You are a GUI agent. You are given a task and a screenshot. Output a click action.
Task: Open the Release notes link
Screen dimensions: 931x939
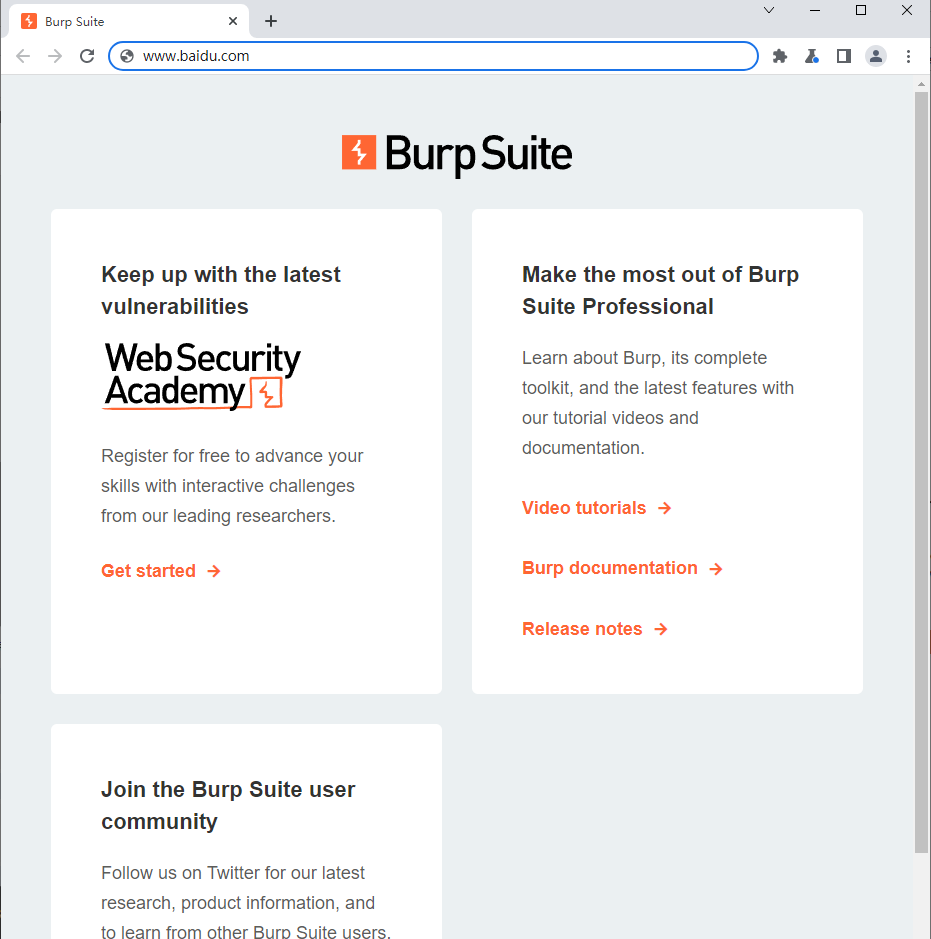[595, 629]
